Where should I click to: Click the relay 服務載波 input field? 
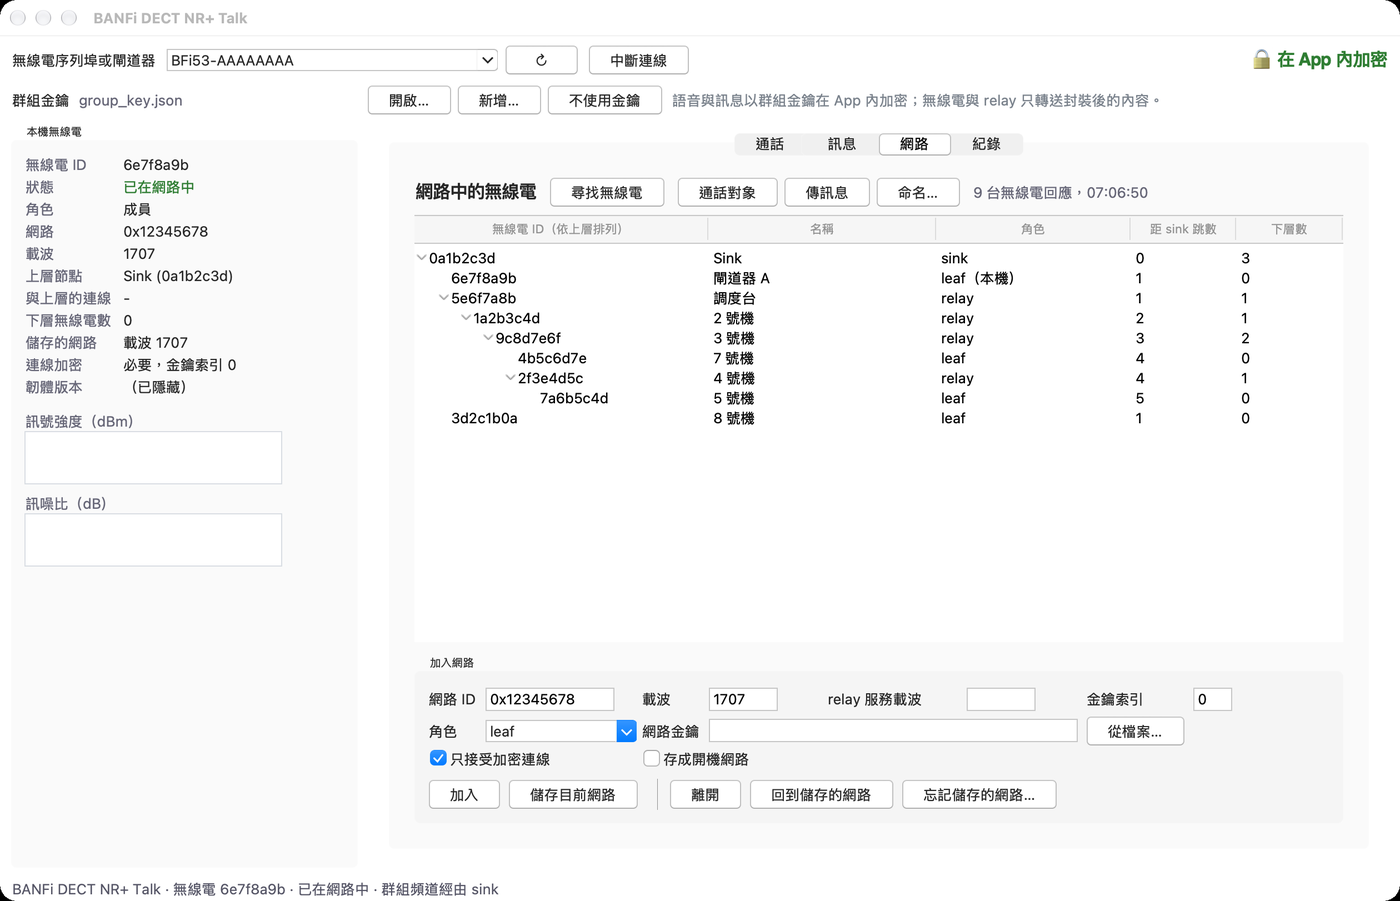click(x=1001, y=699)
